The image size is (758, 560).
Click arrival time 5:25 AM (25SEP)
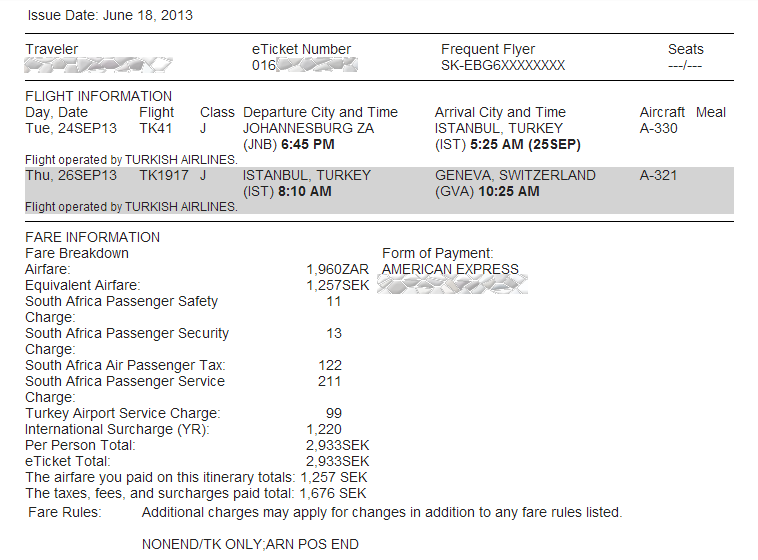click(x=525, y=144)
